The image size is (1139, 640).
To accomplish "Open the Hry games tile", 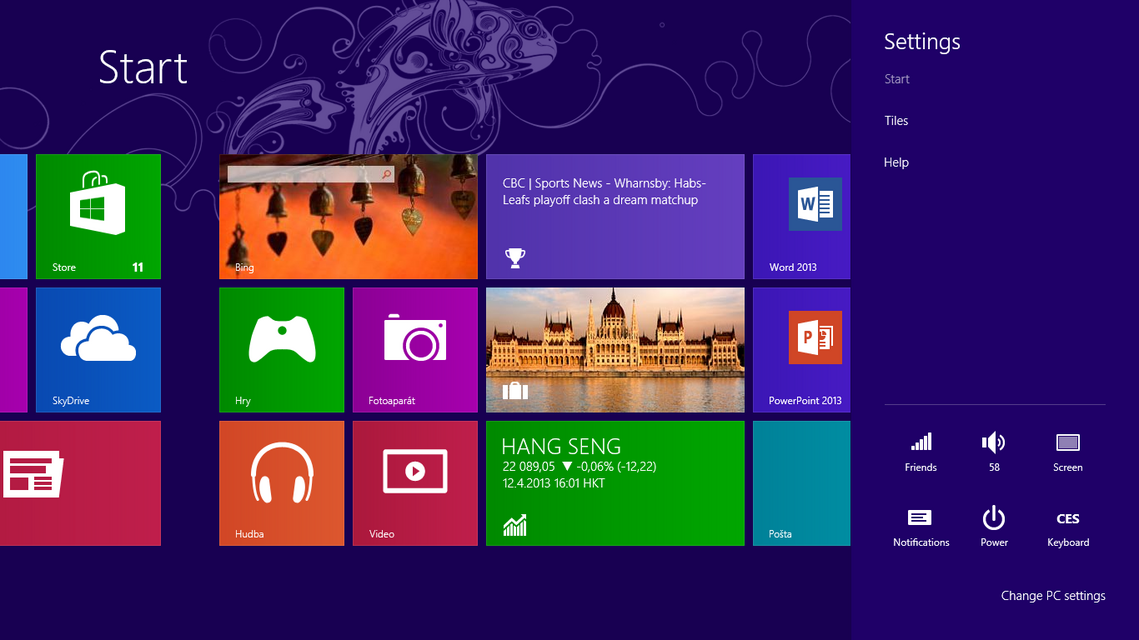I will 281,349.
